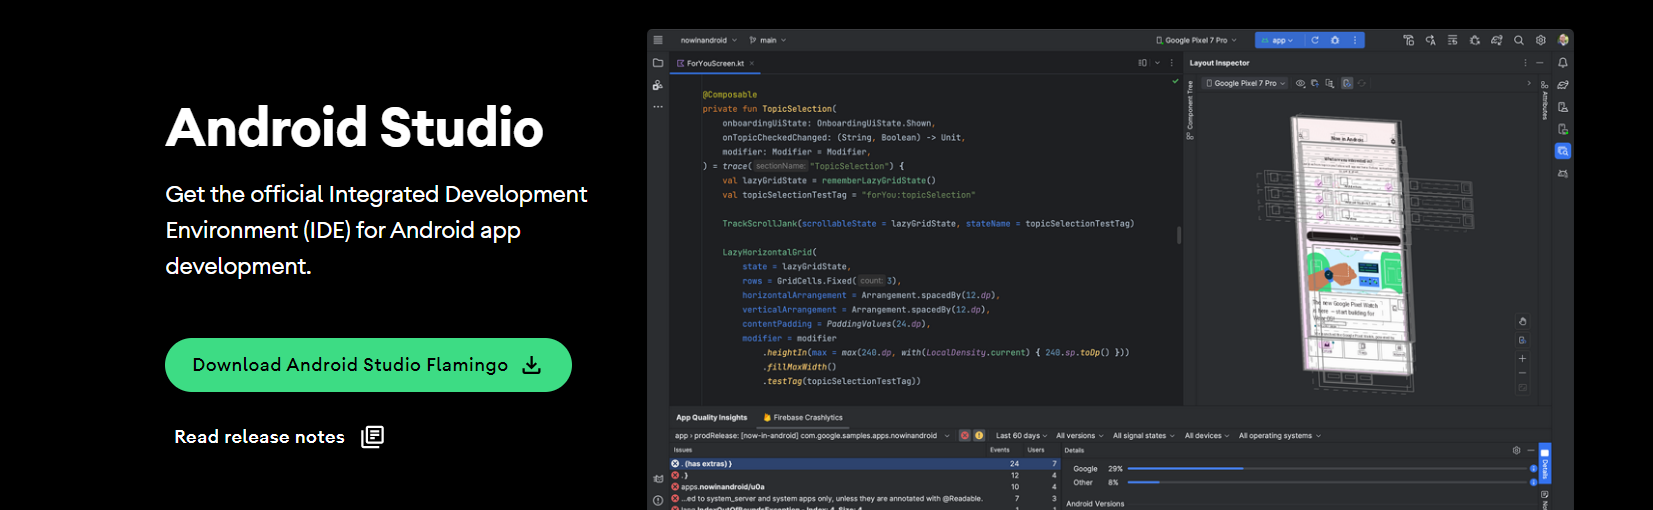
Task: Open the Project folder tool window icon
Action: click(658, 63)
